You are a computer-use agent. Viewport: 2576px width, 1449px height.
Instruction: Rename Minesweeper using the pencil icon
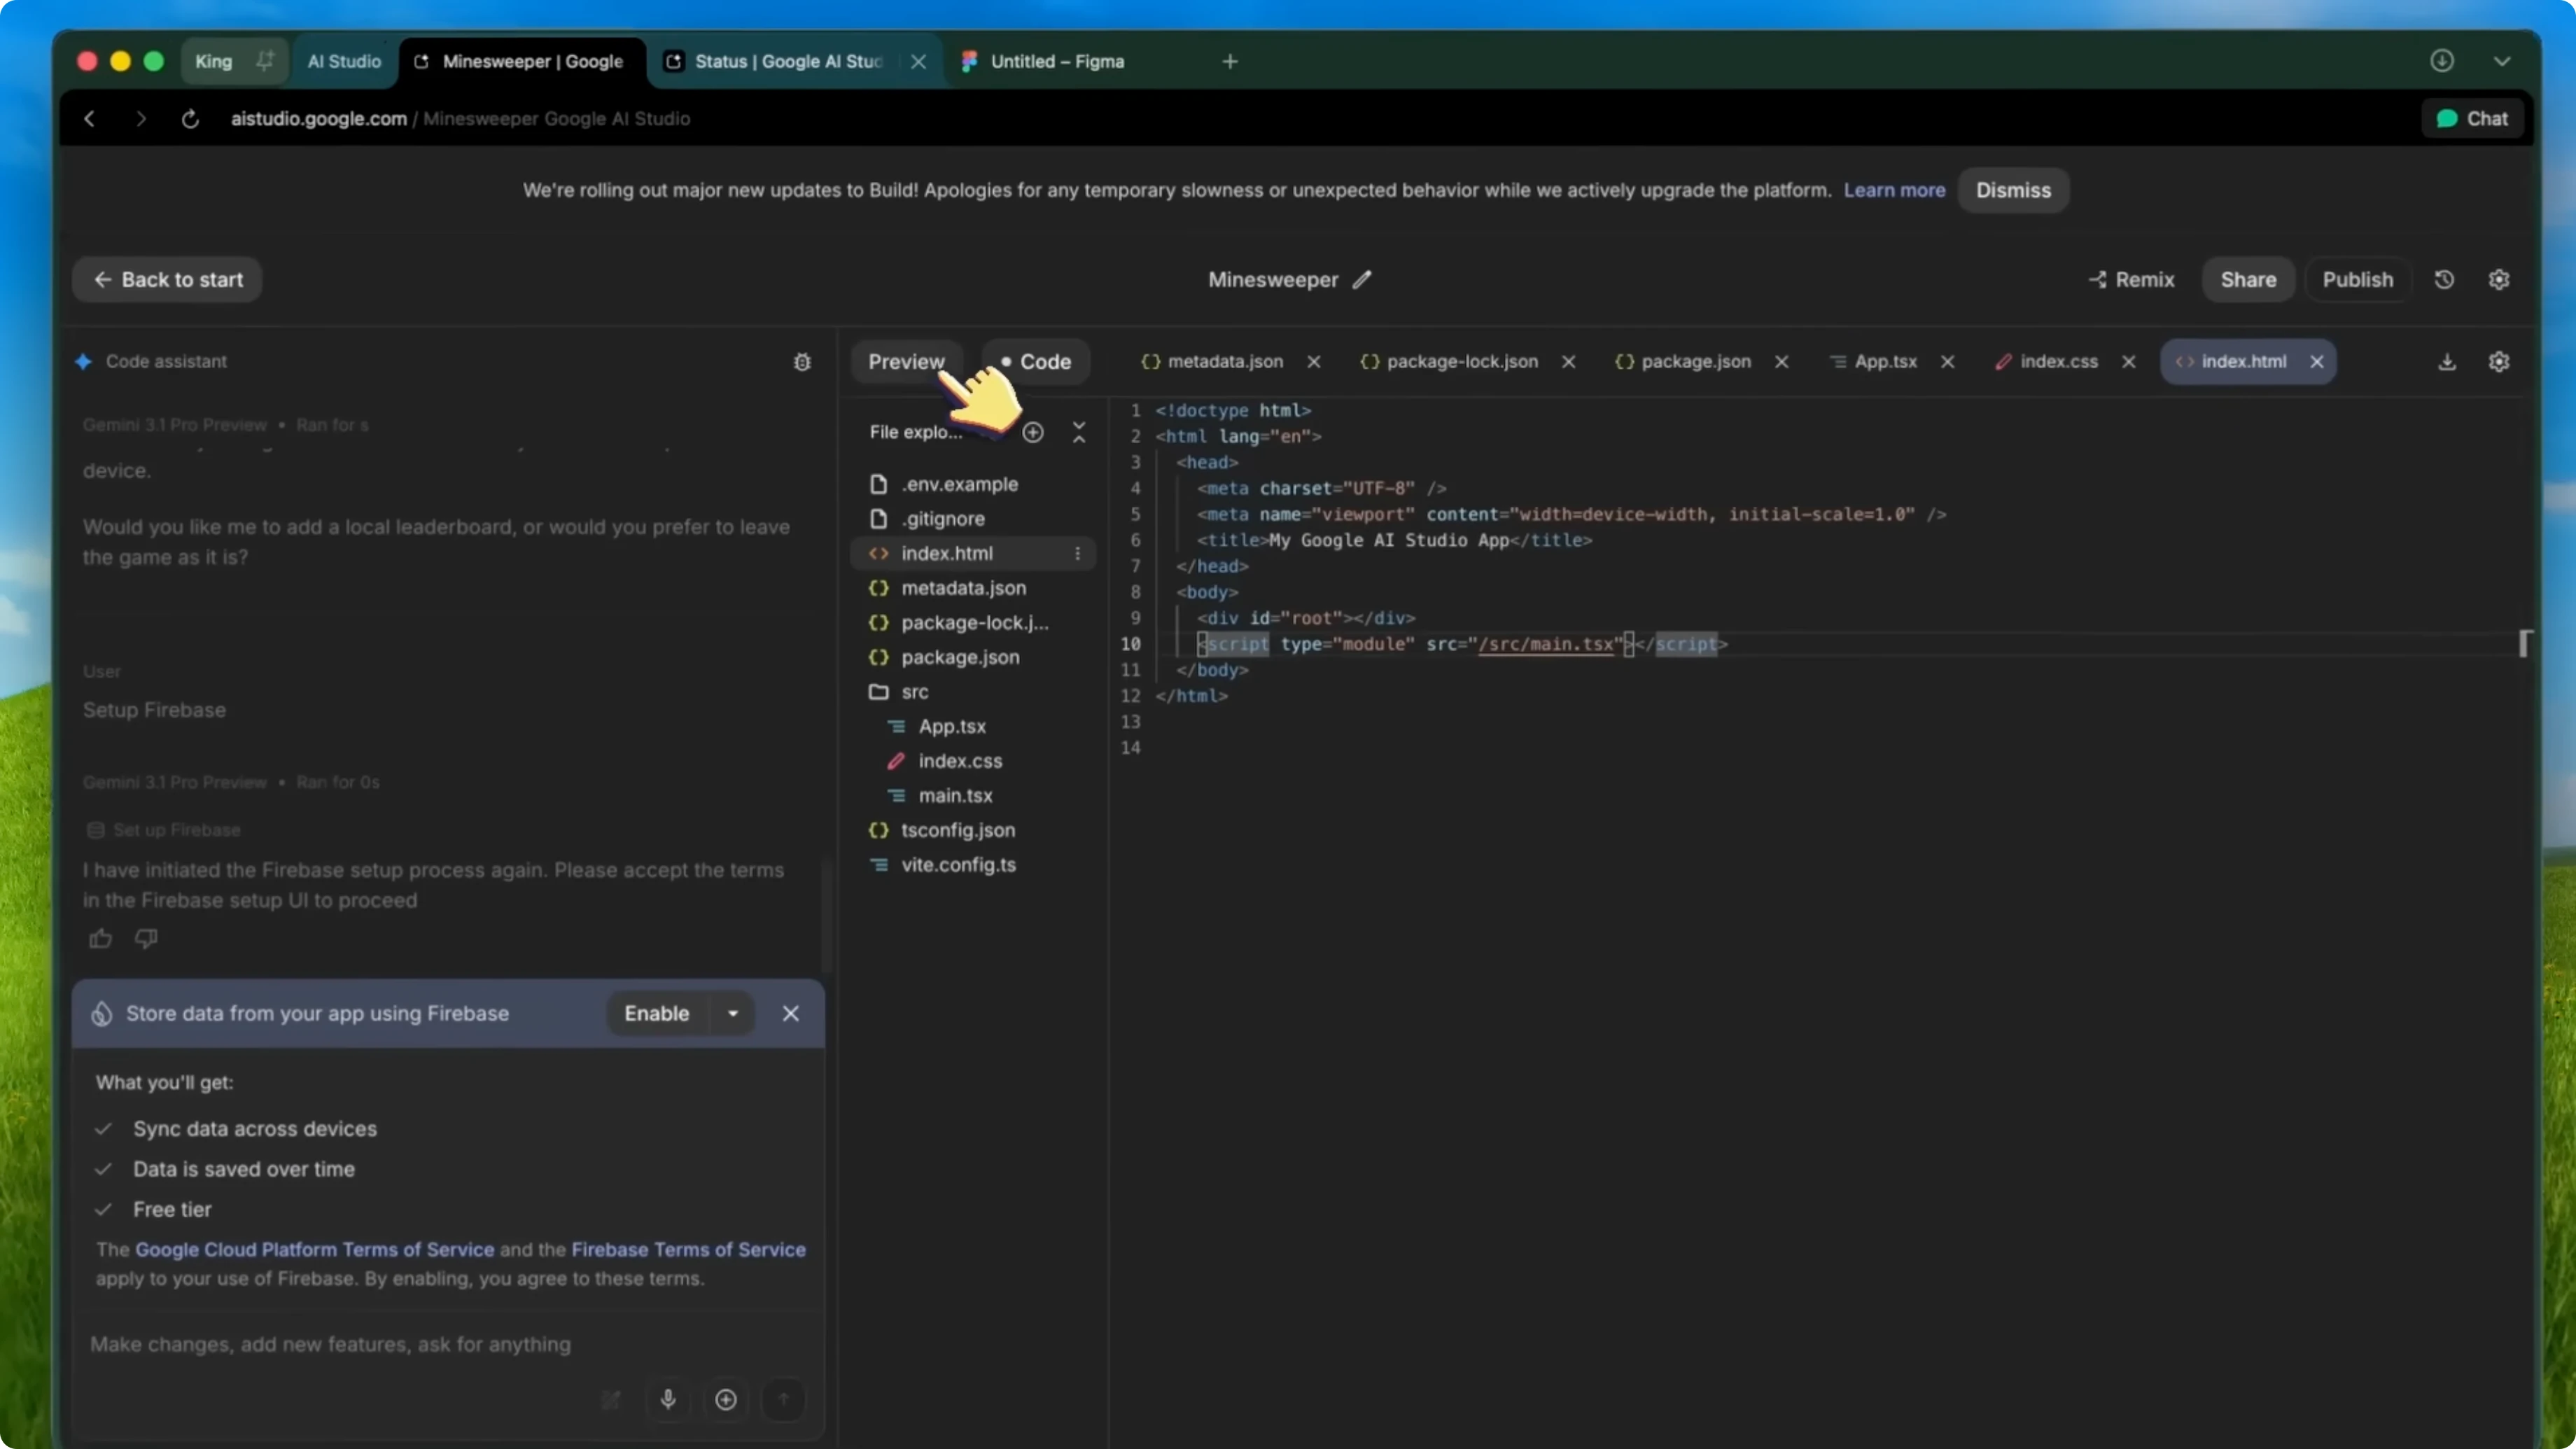[1362, 279]
